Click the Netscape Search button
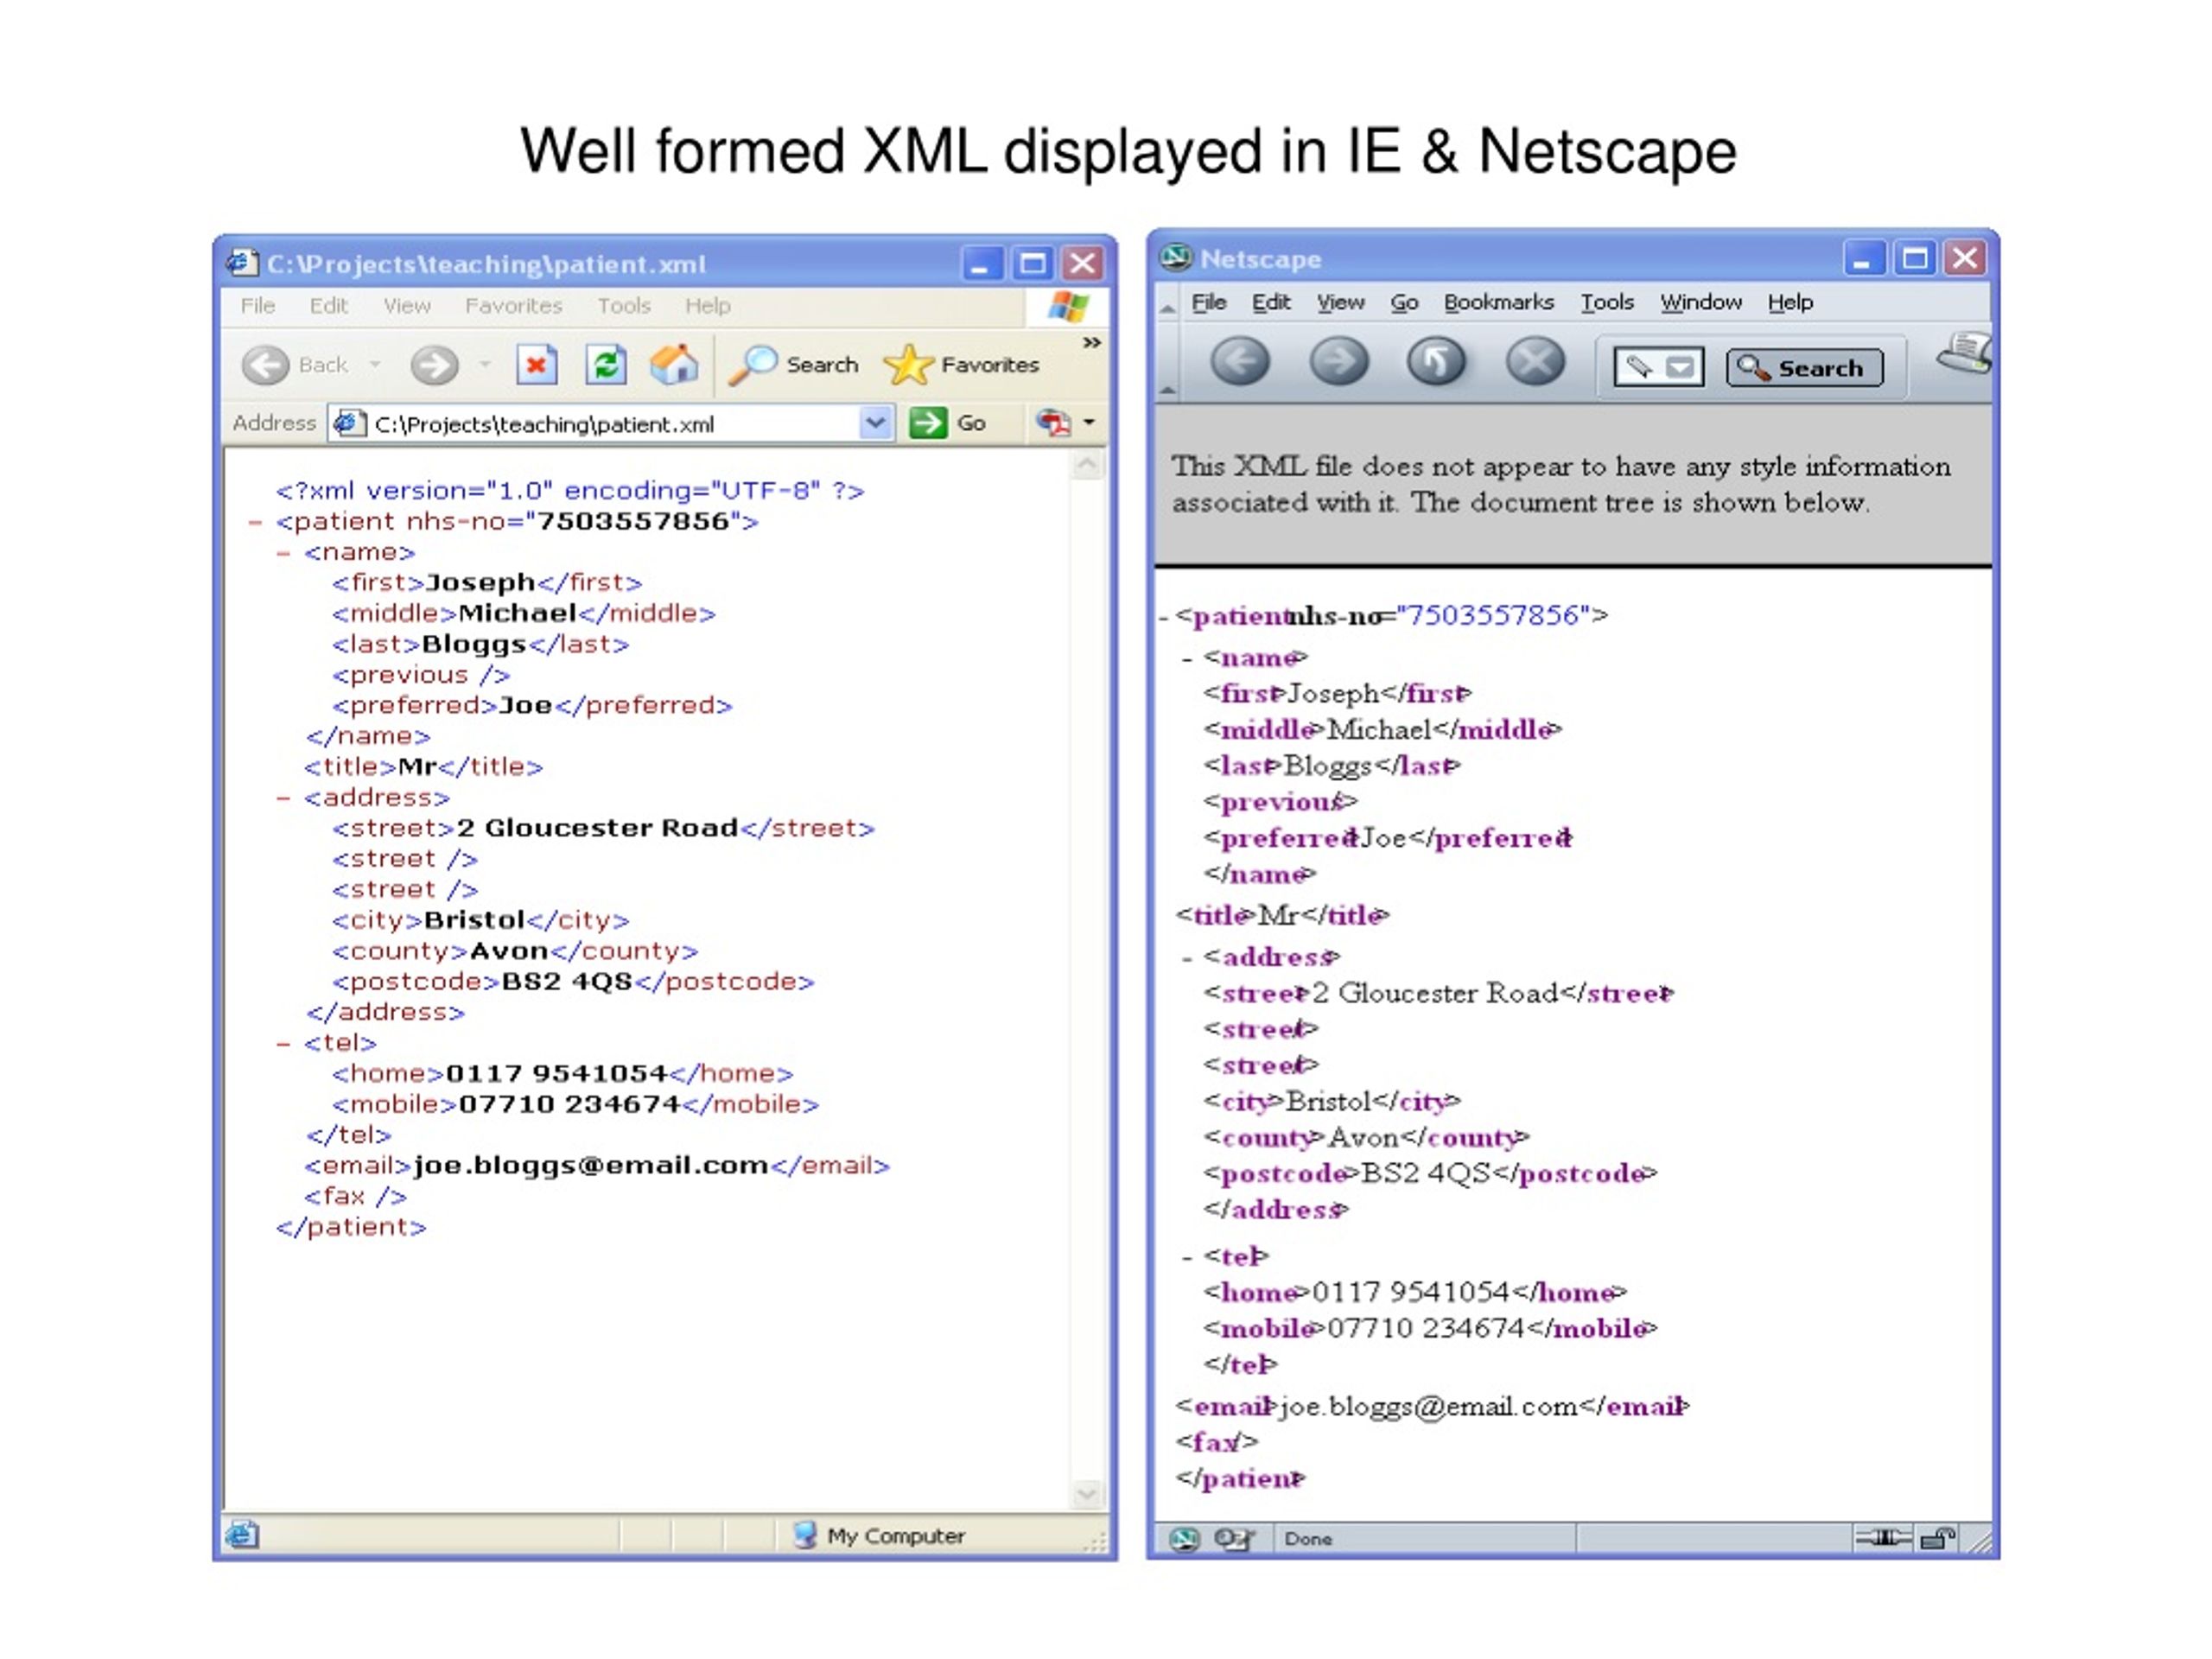This screenshot has width=2212, height=1659. pyautogui.click(x=1804, y=368)
